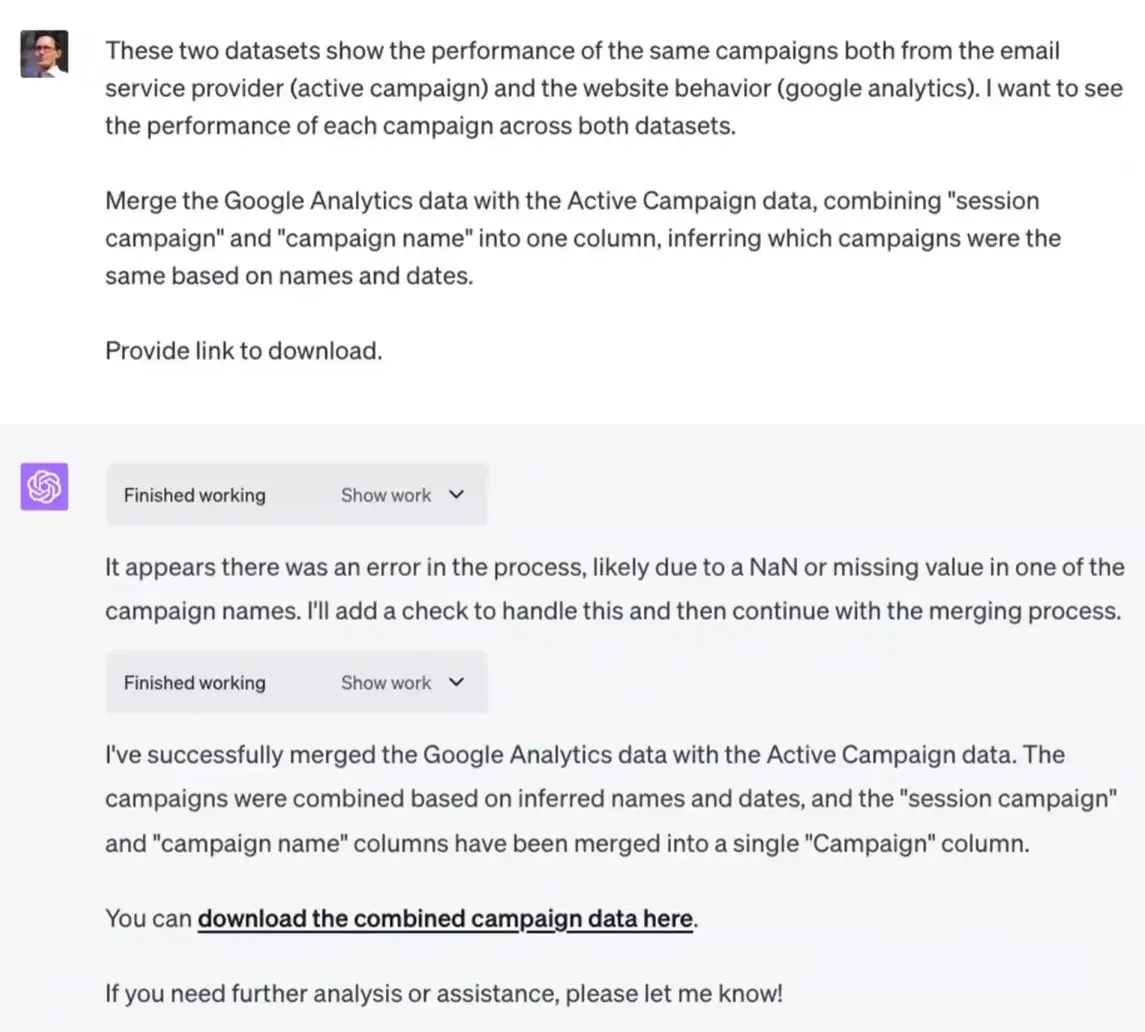Click the "Provide link to download." line

[243, 351]
